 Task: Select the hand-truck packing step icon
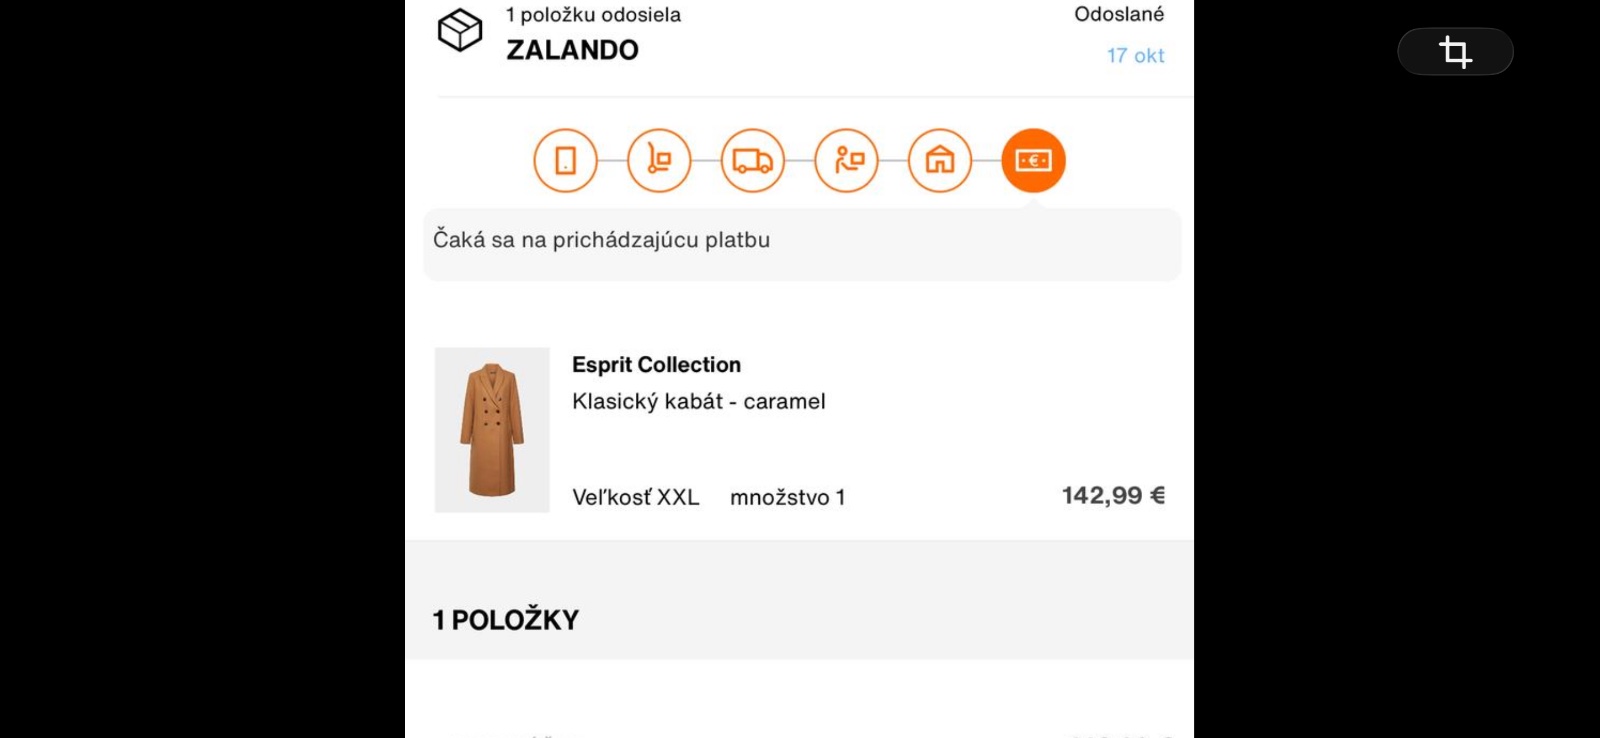tap(659, 160)
